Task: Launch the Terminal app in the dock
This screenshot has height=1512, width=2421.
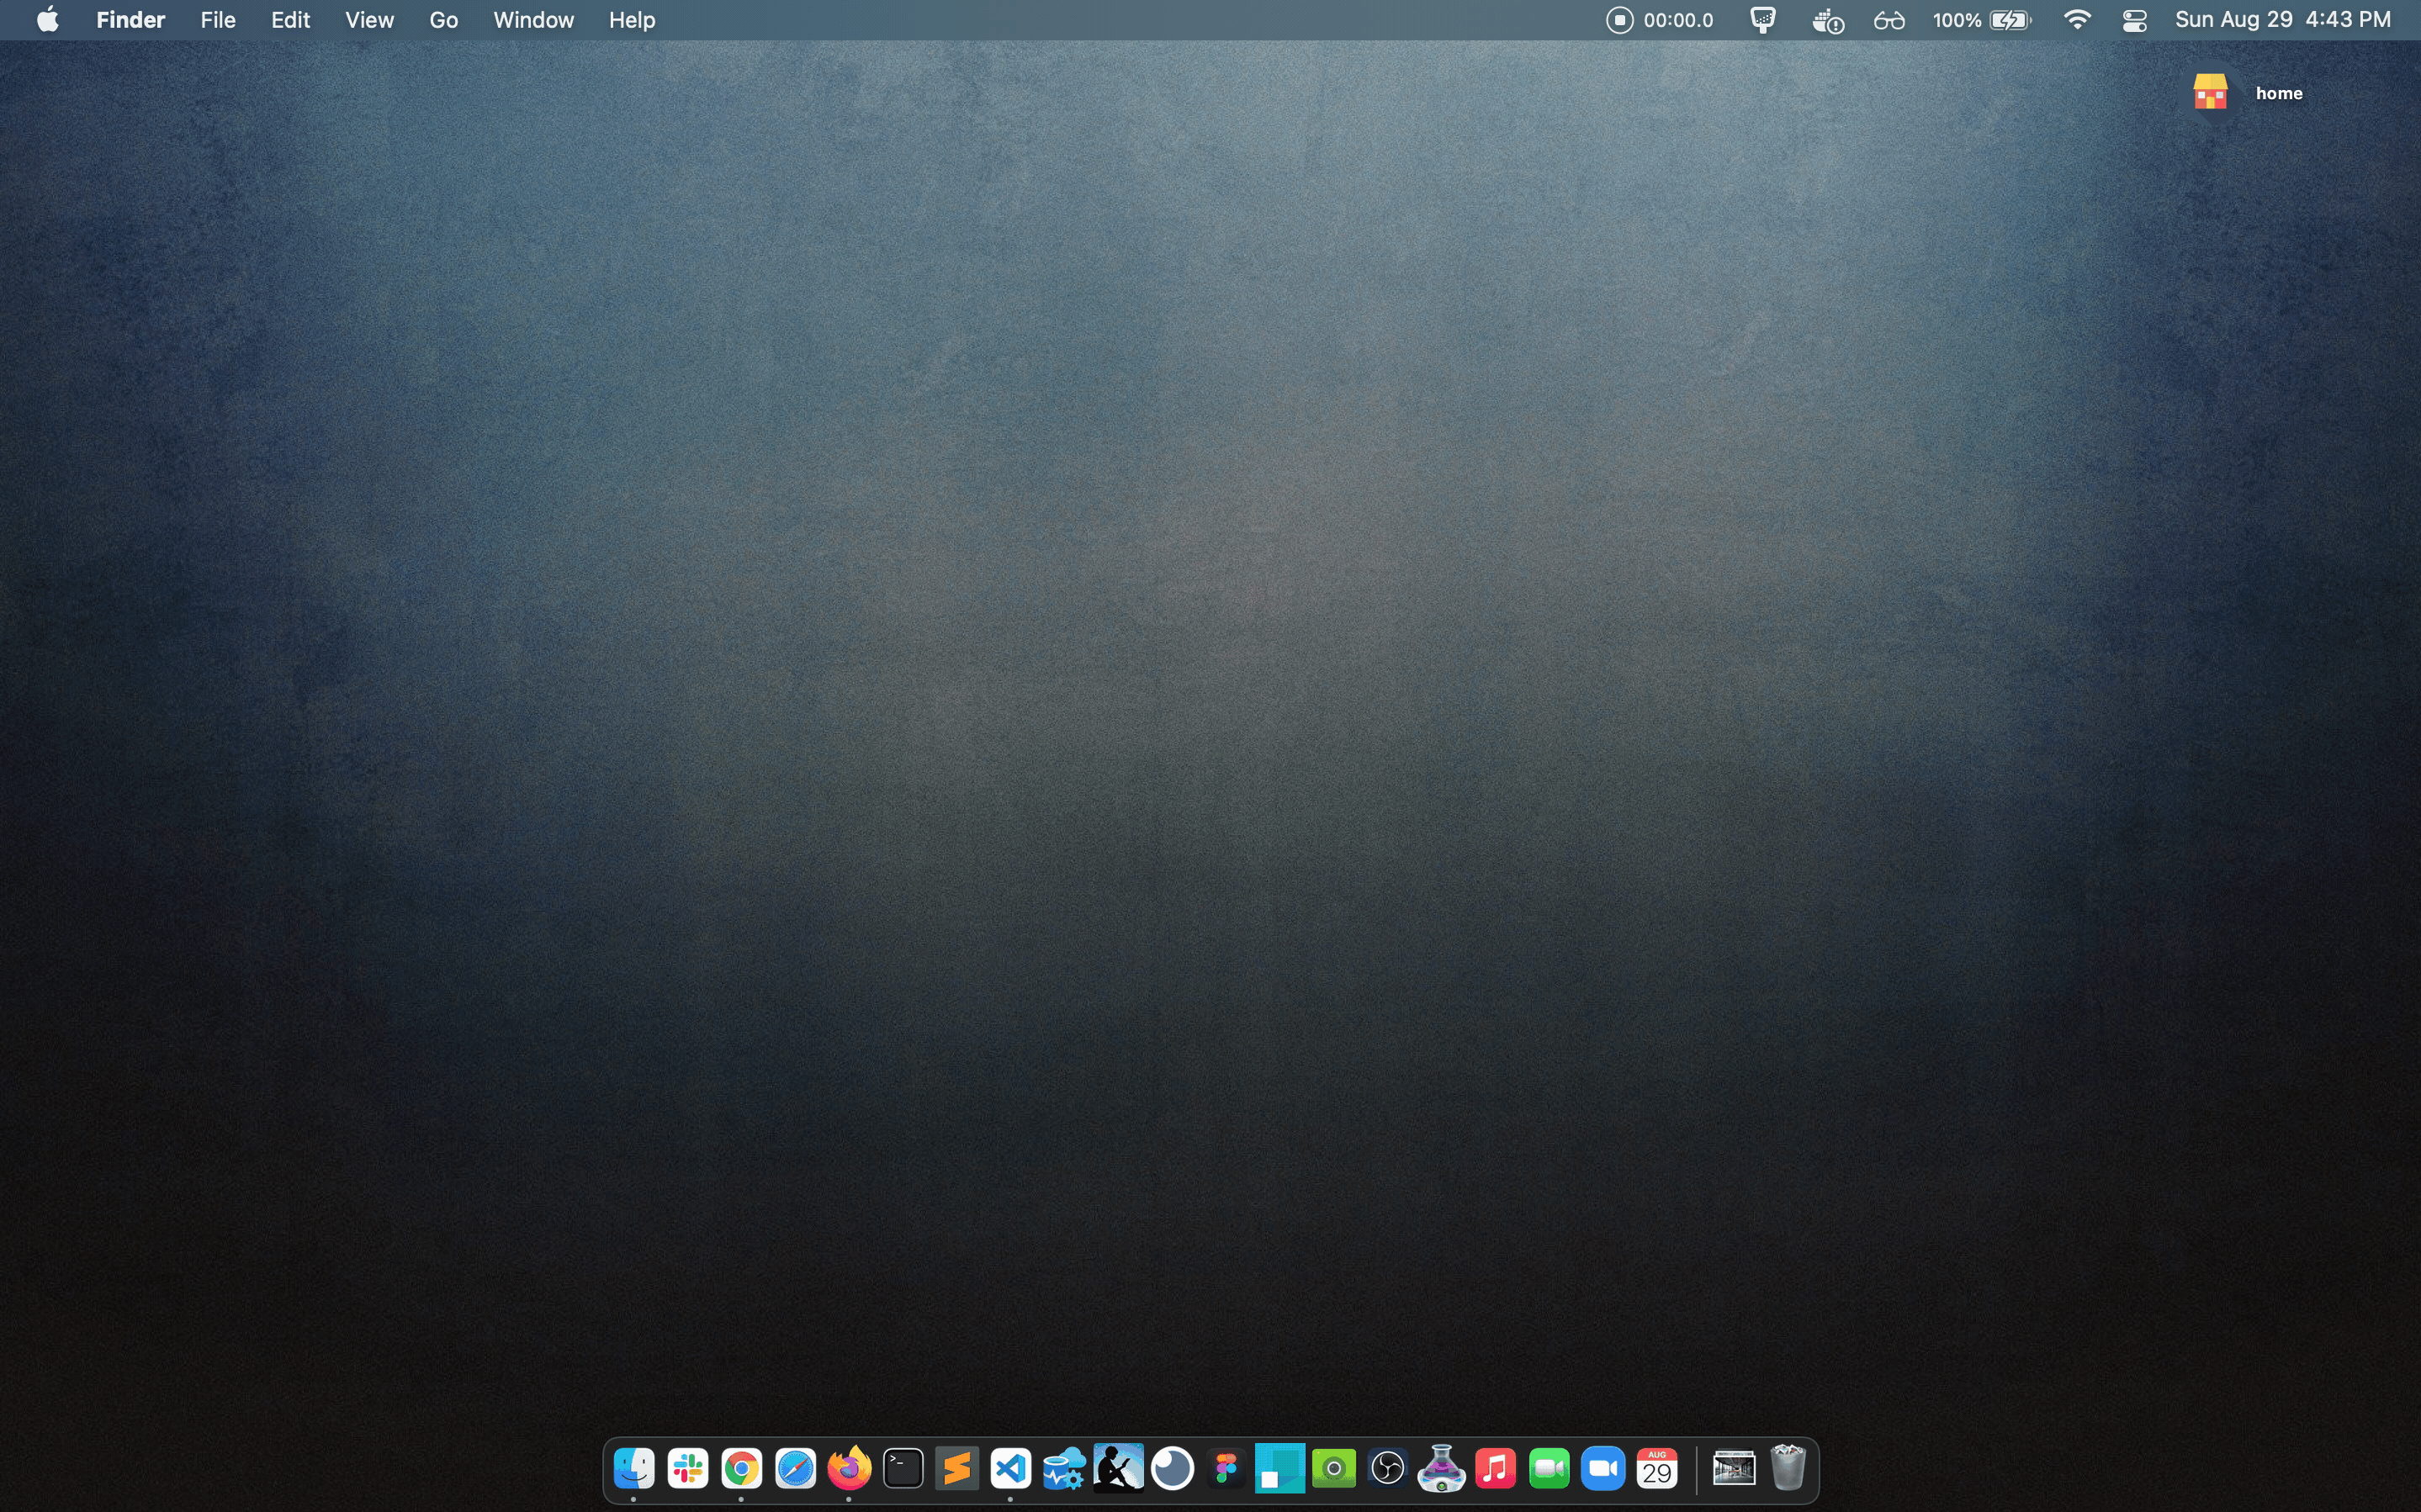Action: (x=903, y=1468)
